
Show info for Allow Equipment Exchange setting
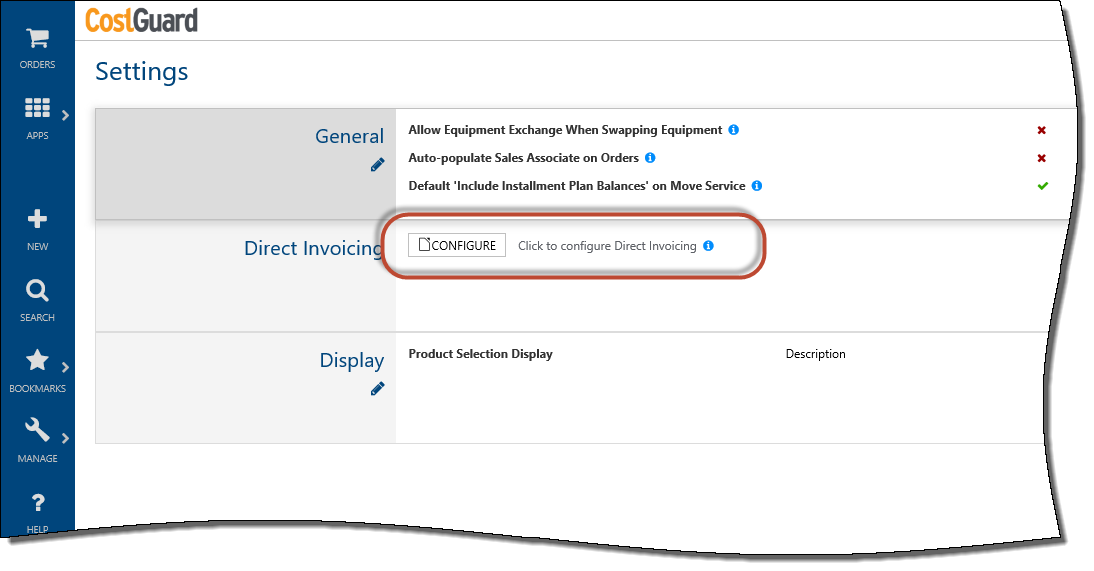tap(733, 130)
